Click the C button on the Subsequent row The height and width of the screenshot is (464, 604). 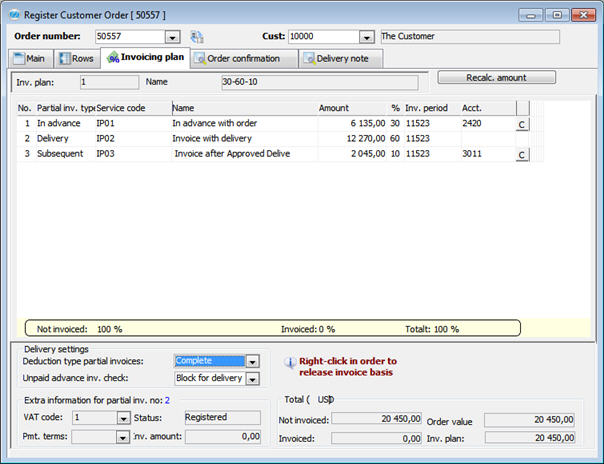click(521, 155)
